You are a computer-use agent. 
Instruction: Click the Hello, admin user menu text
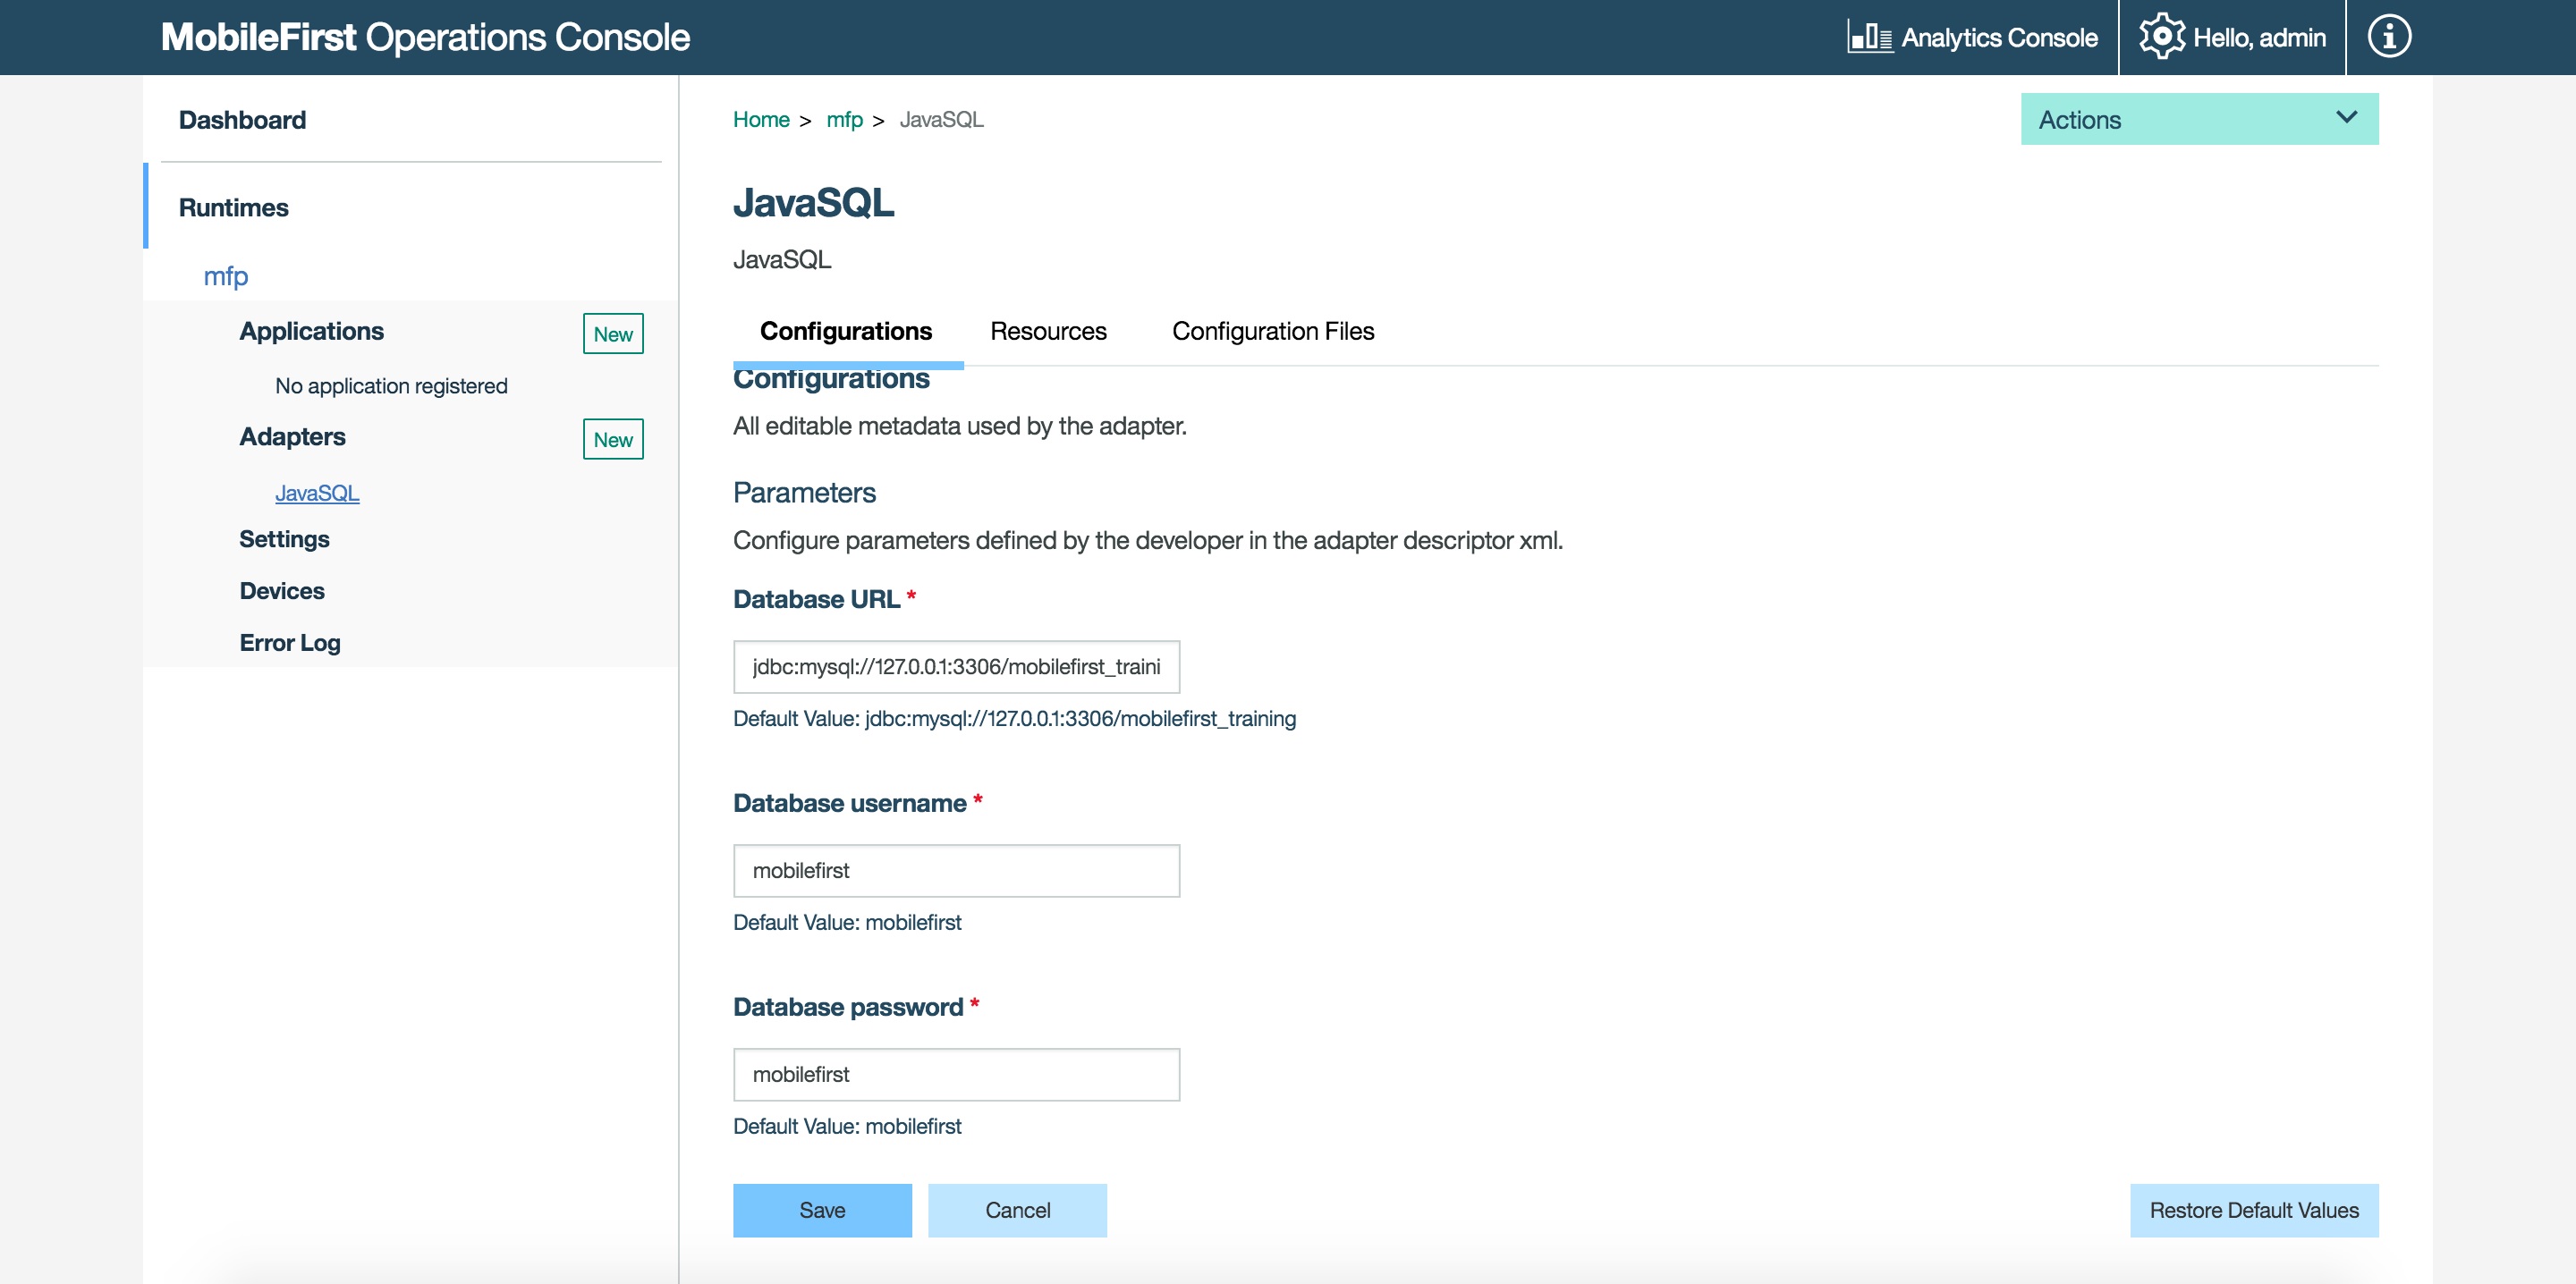(2259, 38)
